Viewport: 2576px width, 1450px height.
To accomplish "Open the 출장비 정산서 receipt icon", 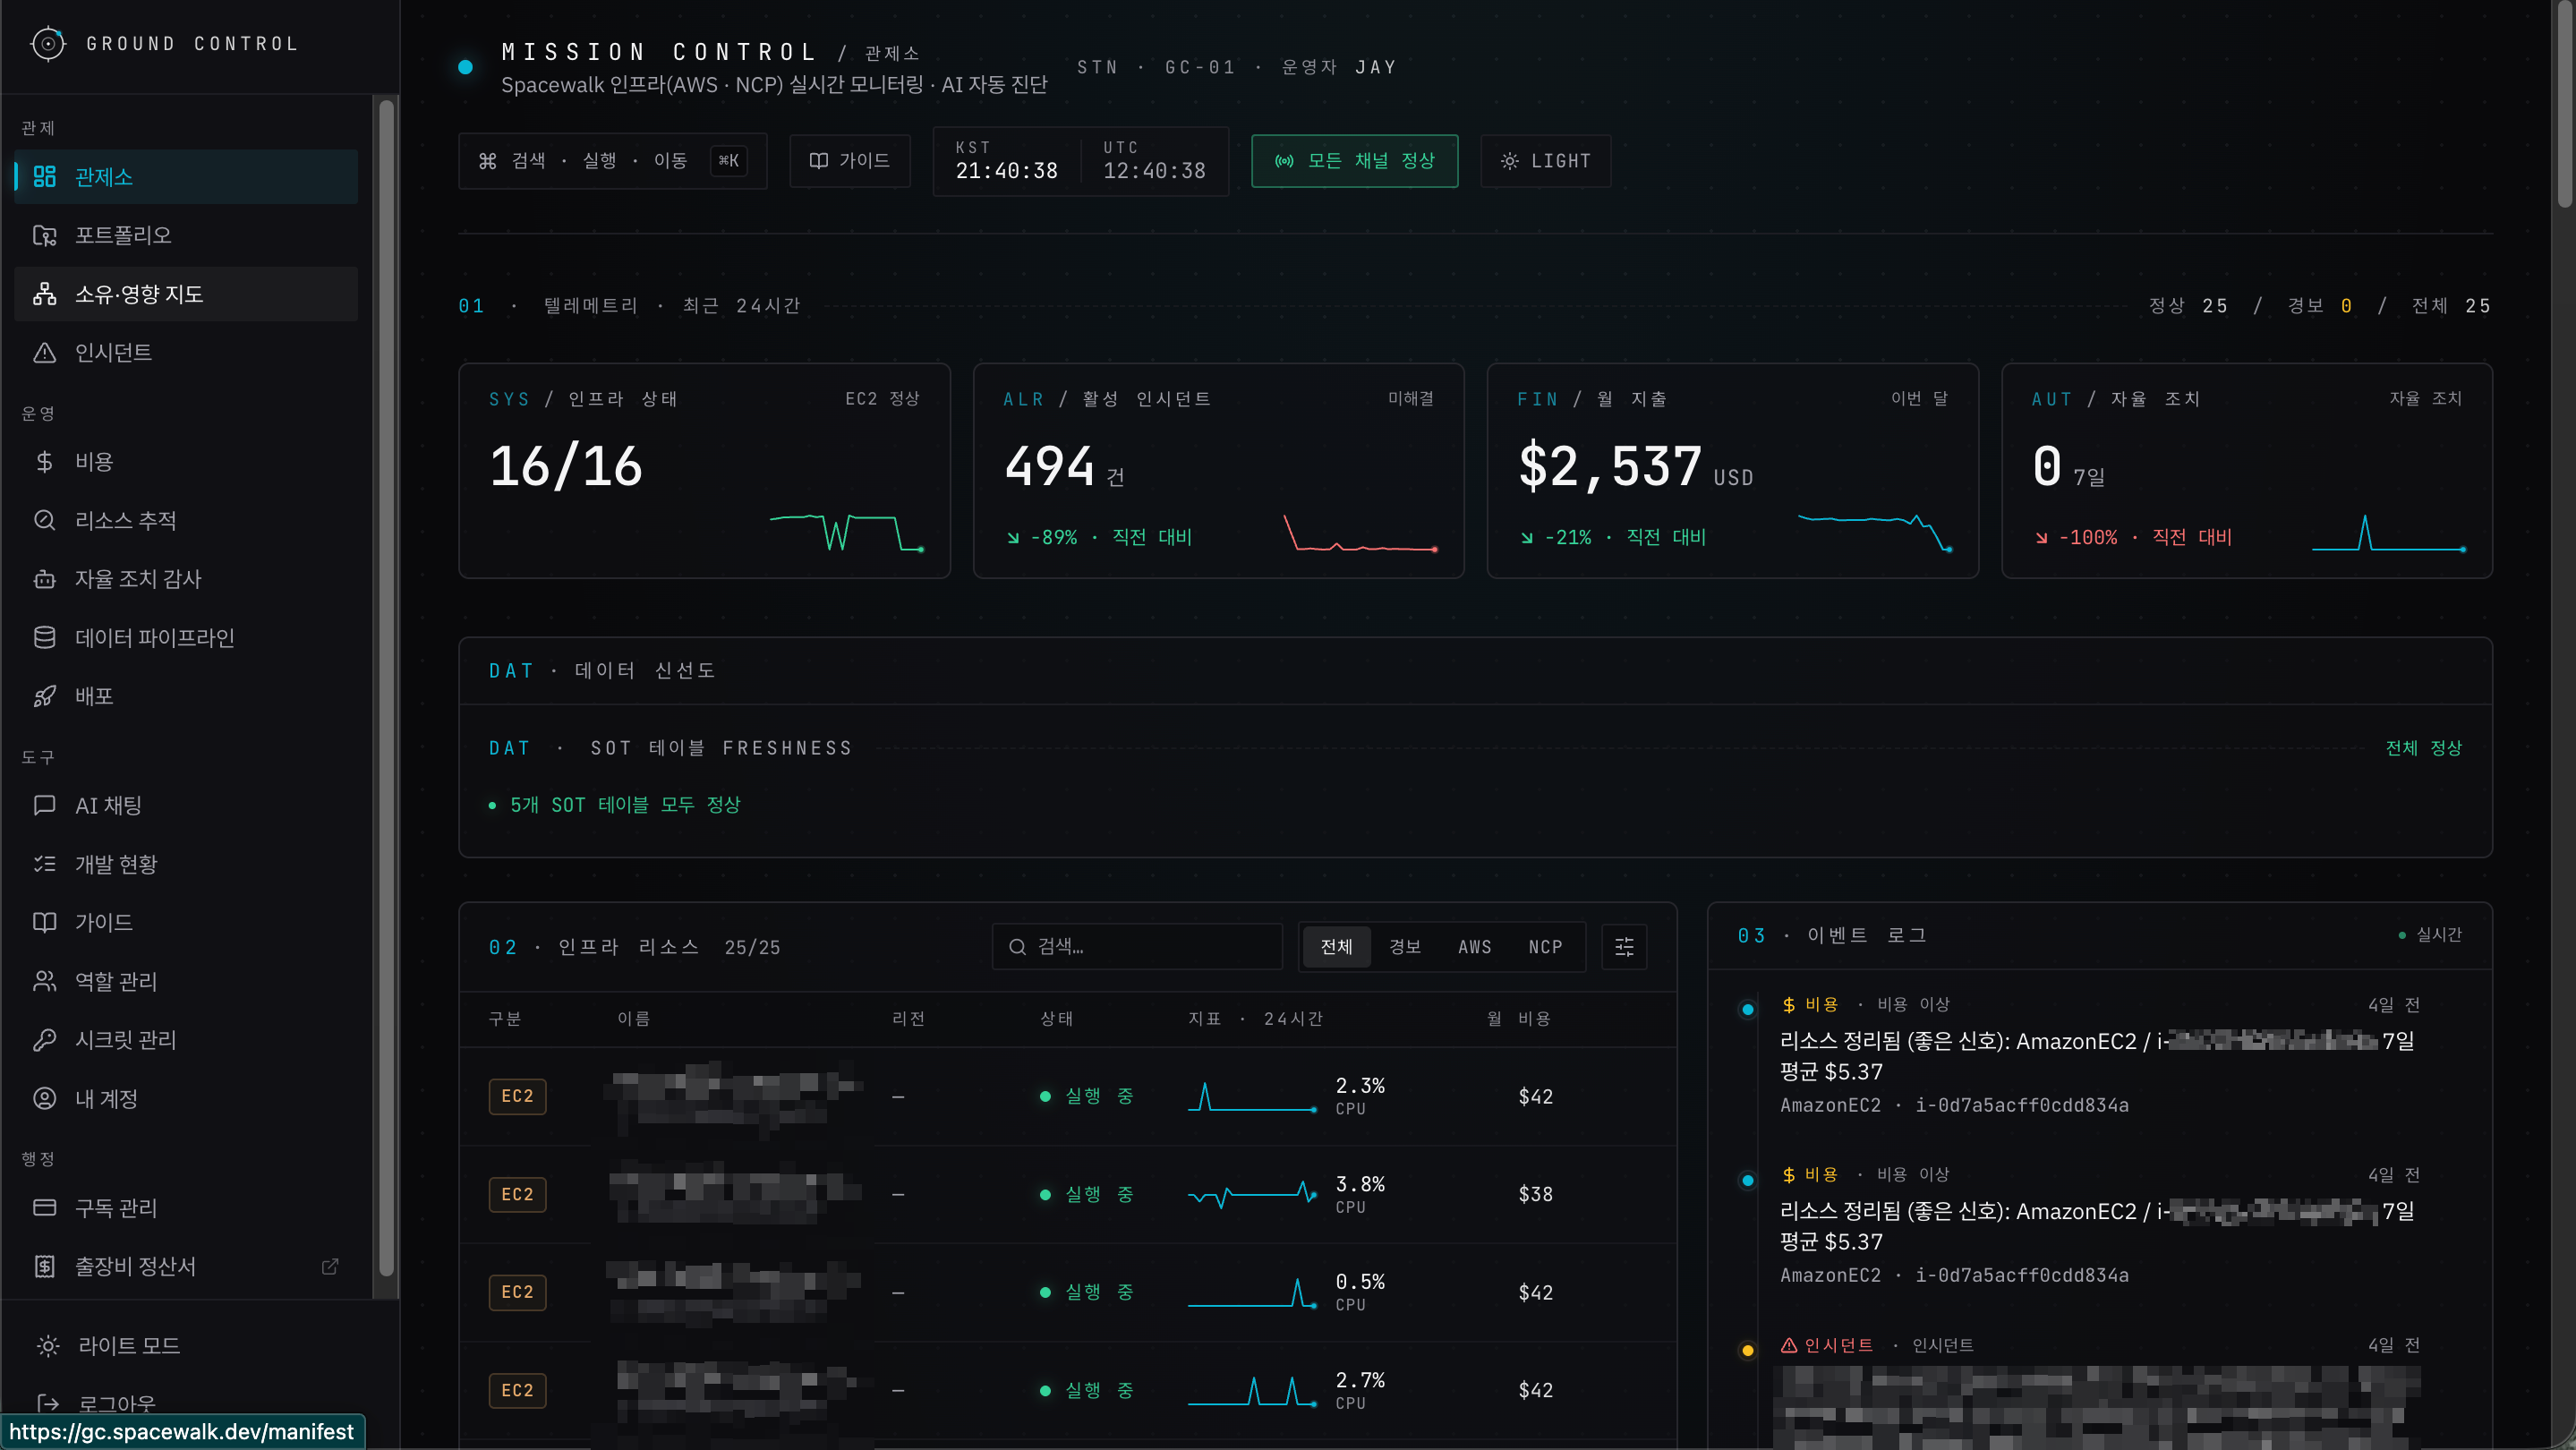I will [44, 1267].
